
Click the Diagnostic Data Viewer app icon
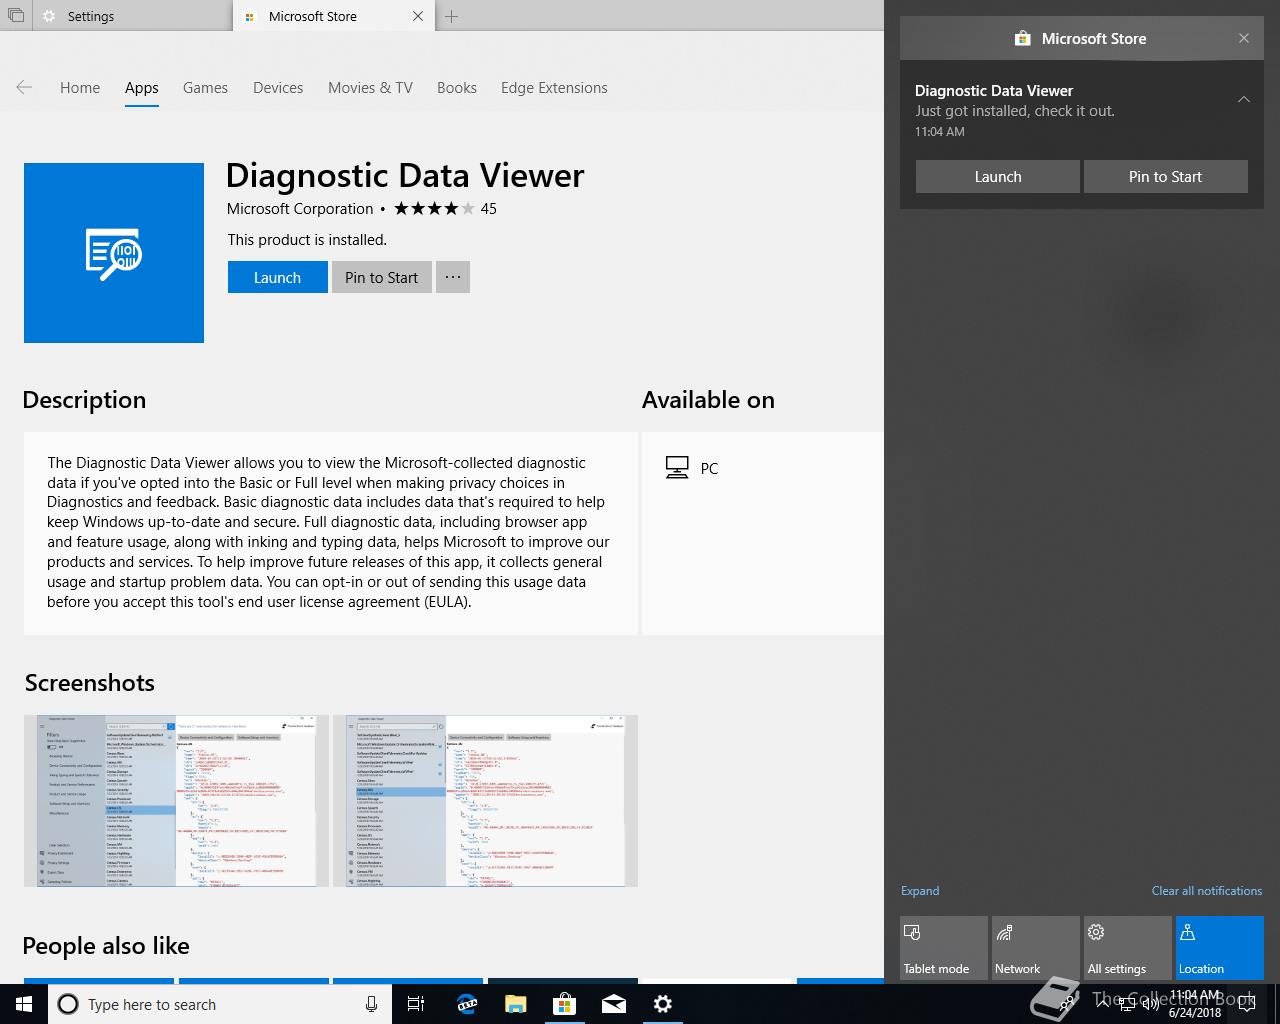(x=114, y=253)
